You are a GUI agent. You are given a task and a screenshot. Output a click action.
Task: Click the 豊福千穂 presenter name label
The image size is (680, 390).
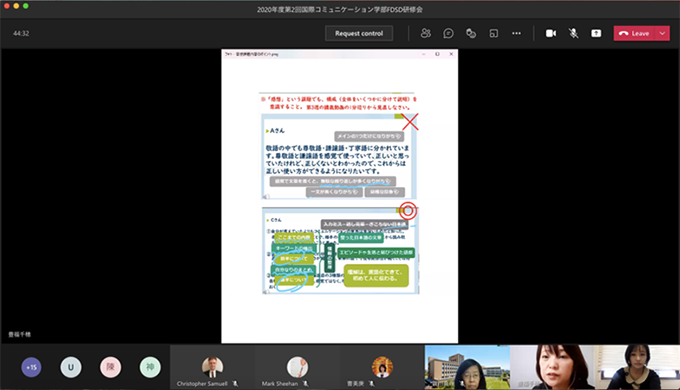tap(20, 334)
